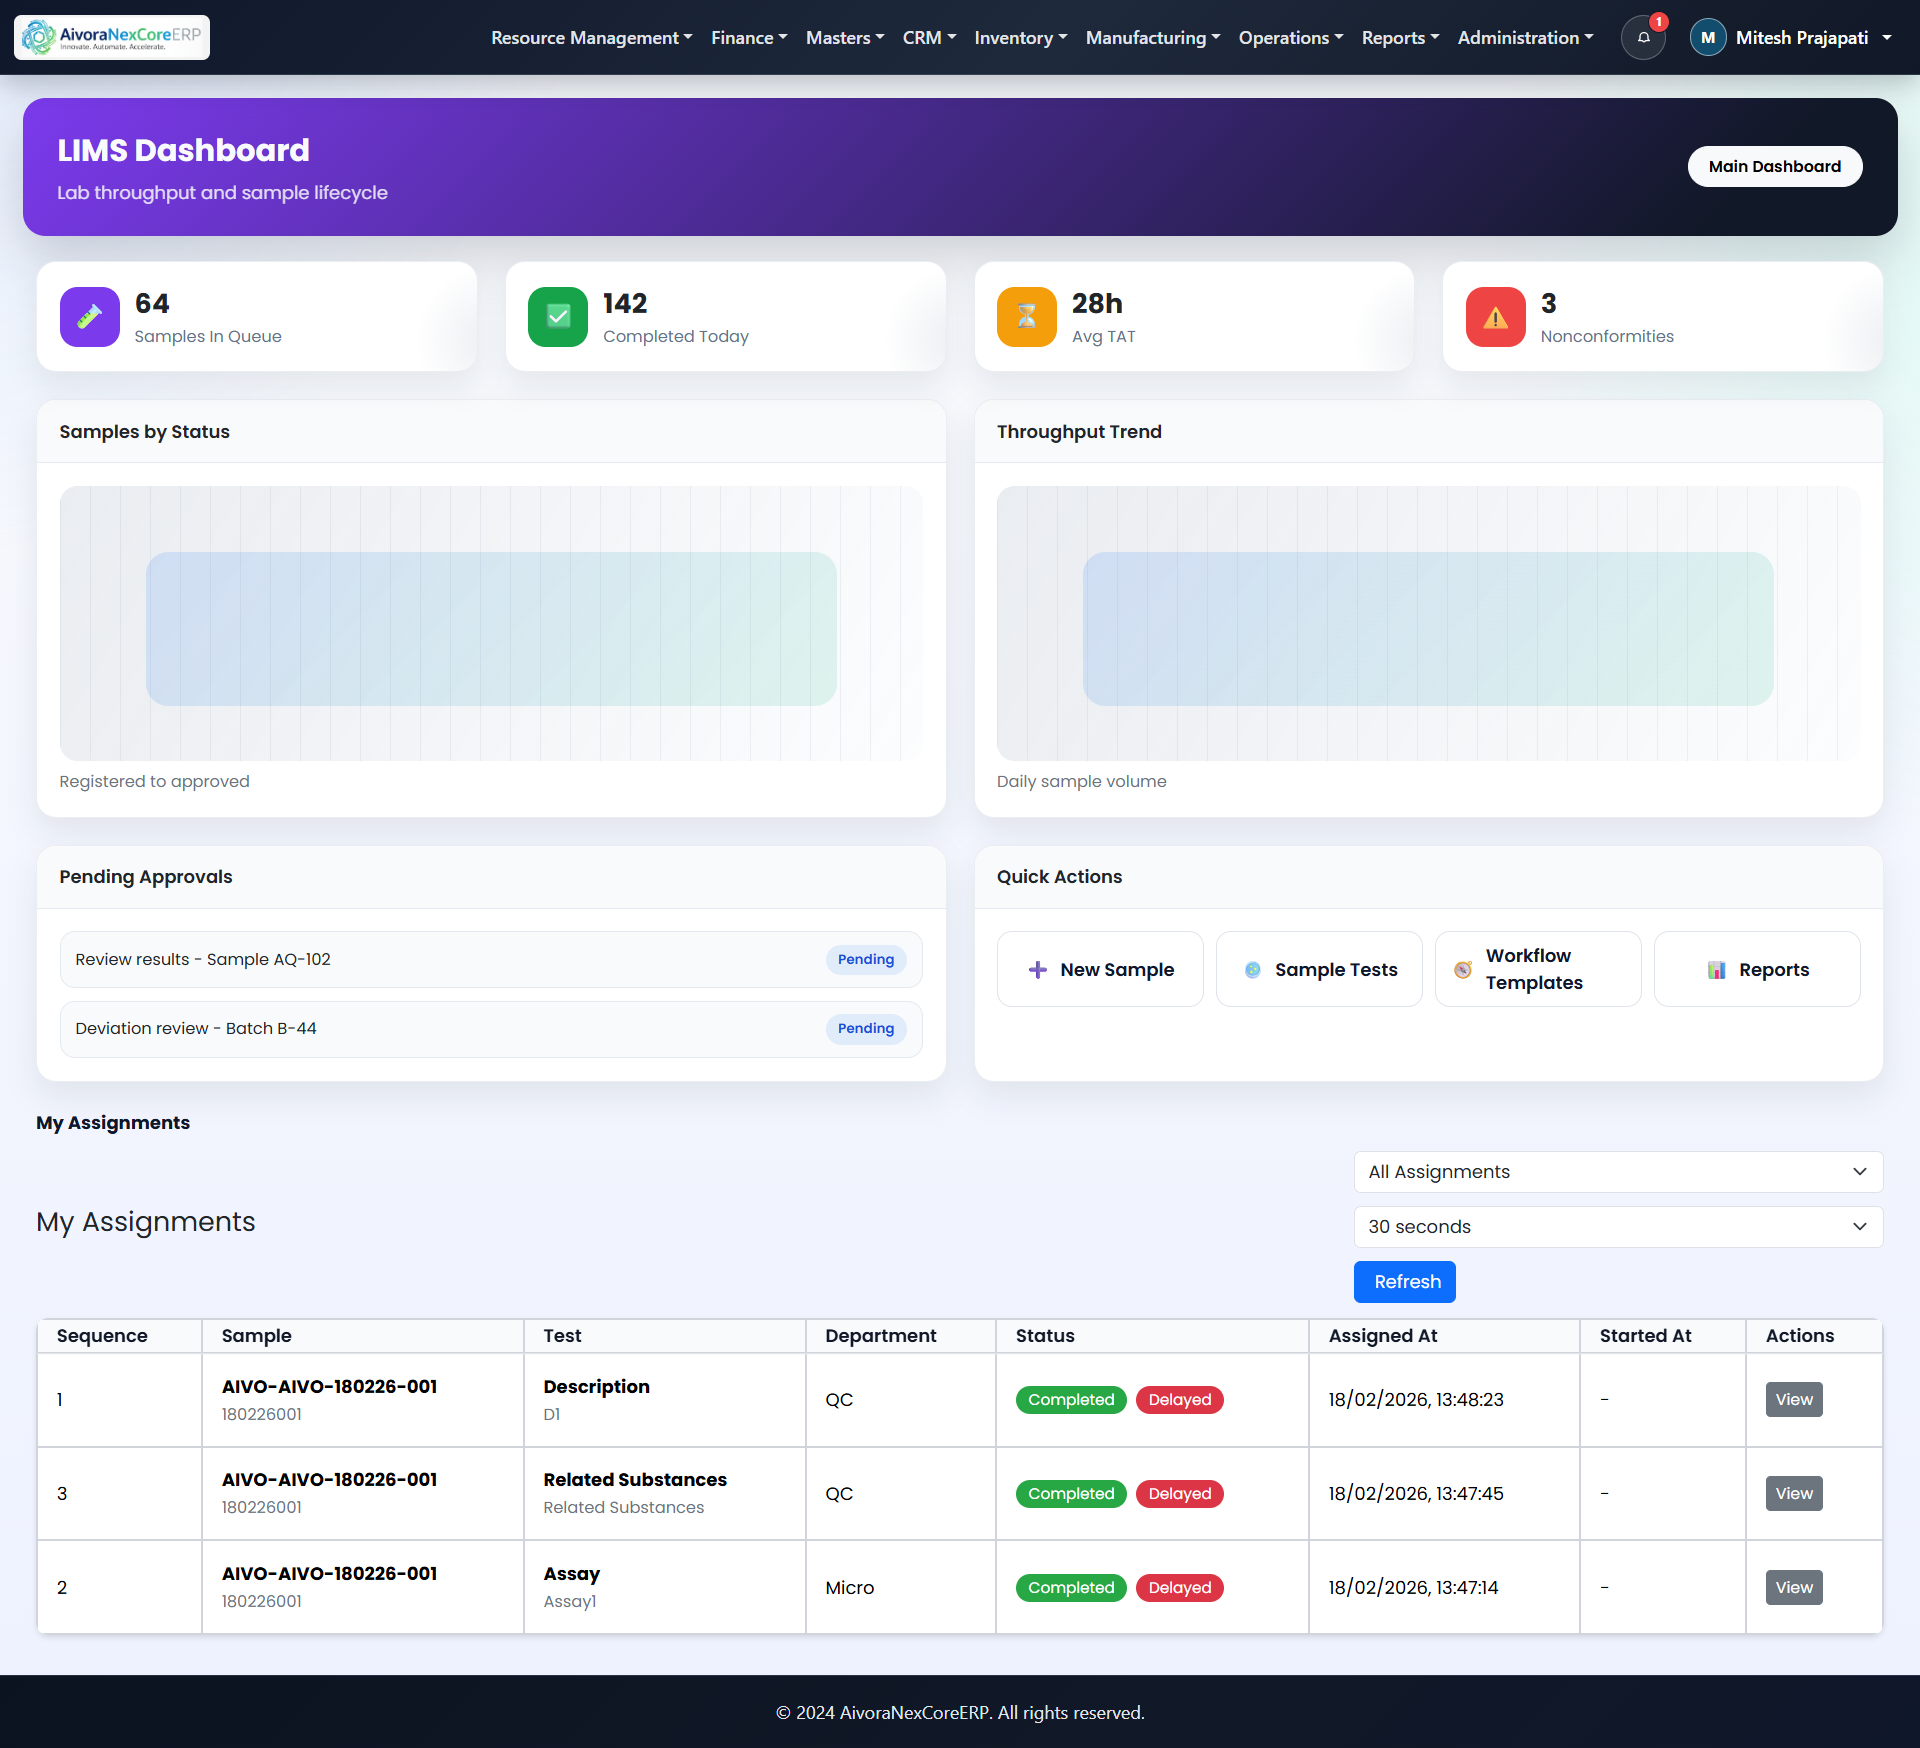Click the user avatar with letter M
The width and height of the screenshot is (1920, 1748).
1708,38
